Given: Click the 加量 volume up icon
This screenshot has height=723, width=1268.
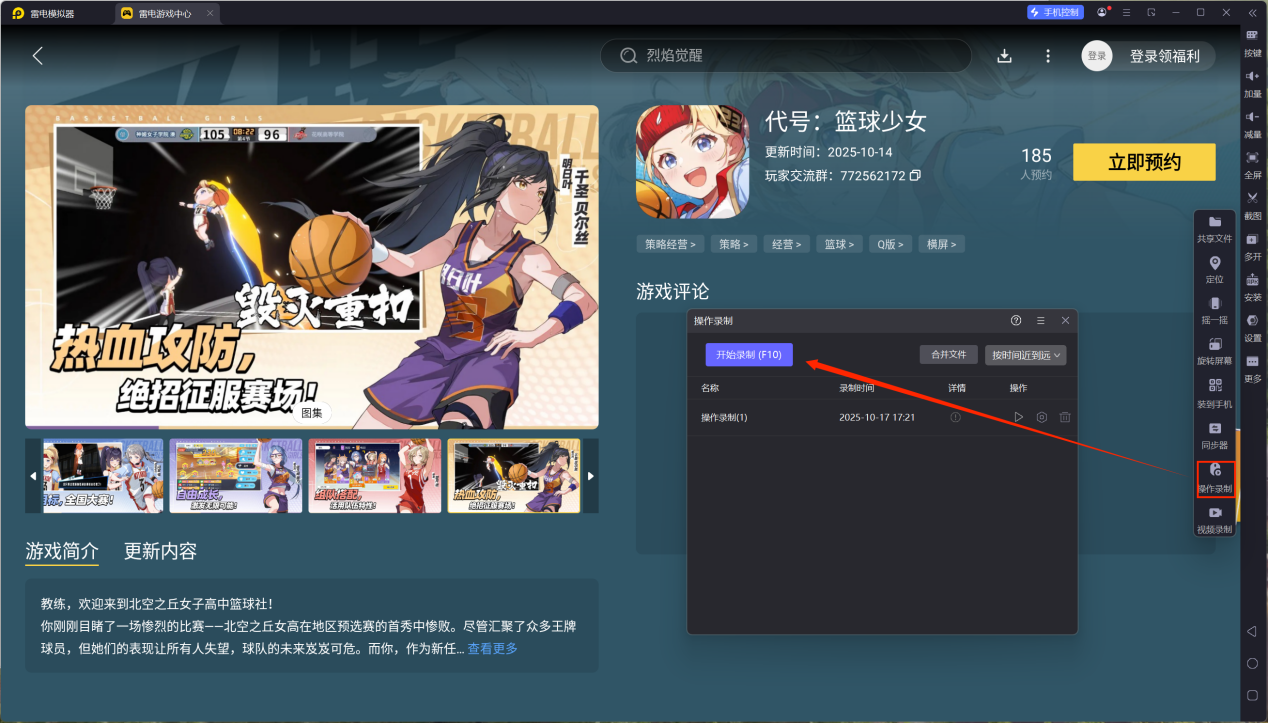Looking at the screenshot, I should point(1252,76).
